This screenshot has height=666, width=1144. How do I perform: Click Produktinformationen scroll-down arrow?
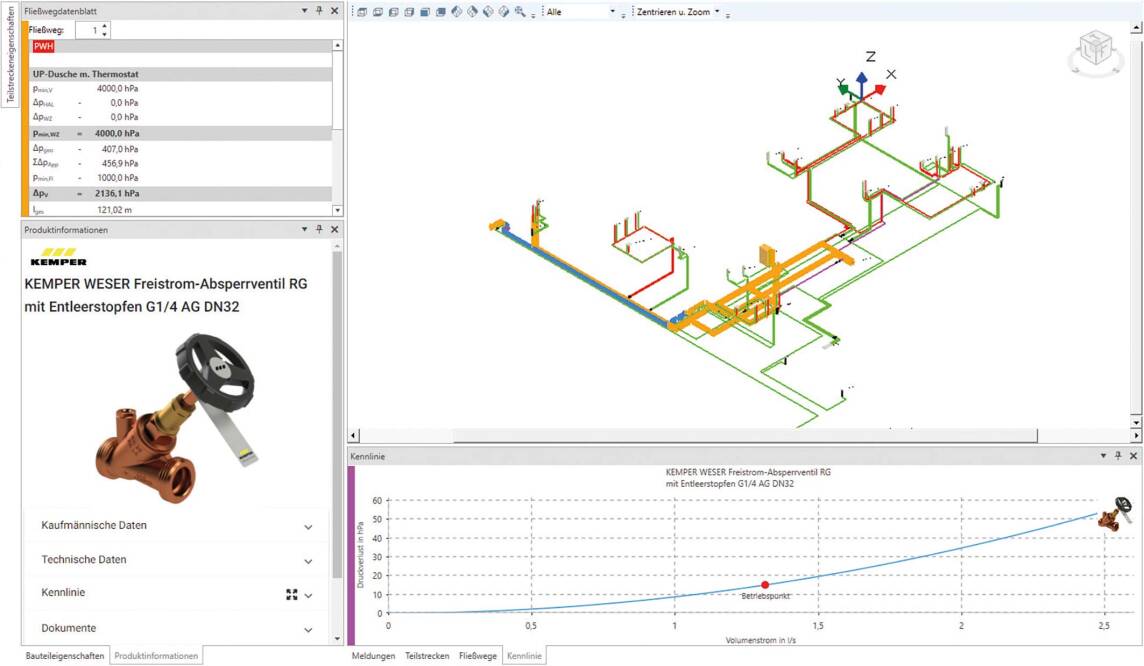(337, 638)
